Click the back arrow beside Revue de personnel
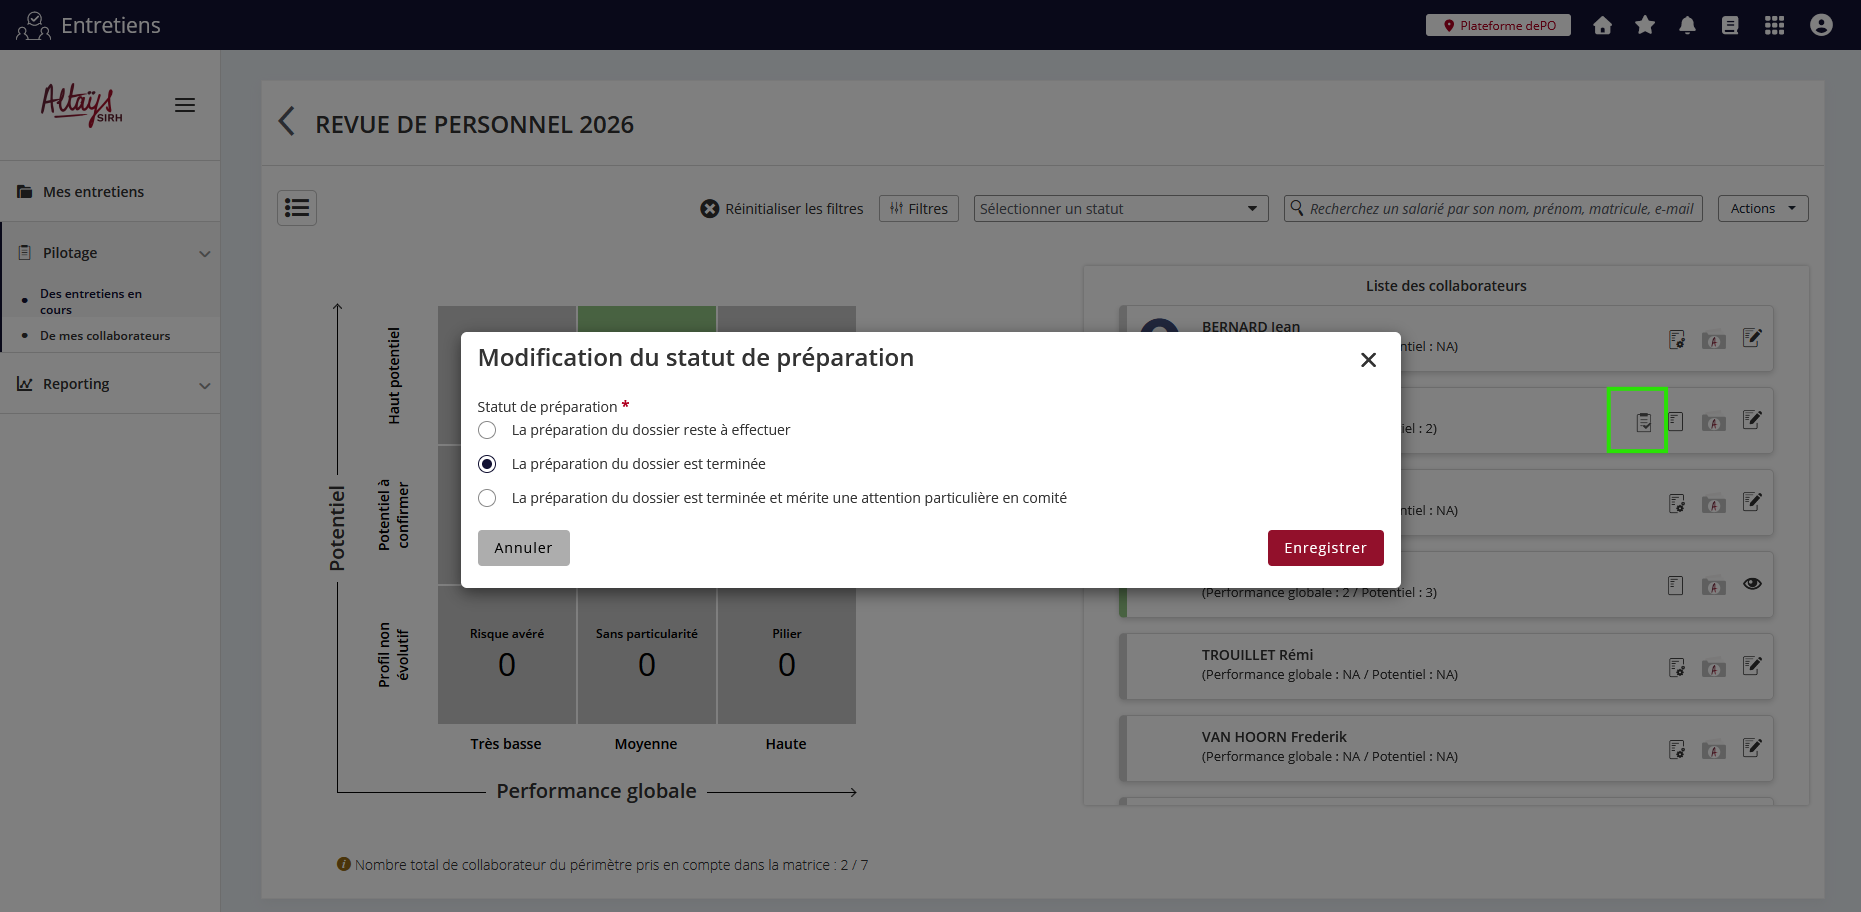1861x912 pixels. pos(287,122)
